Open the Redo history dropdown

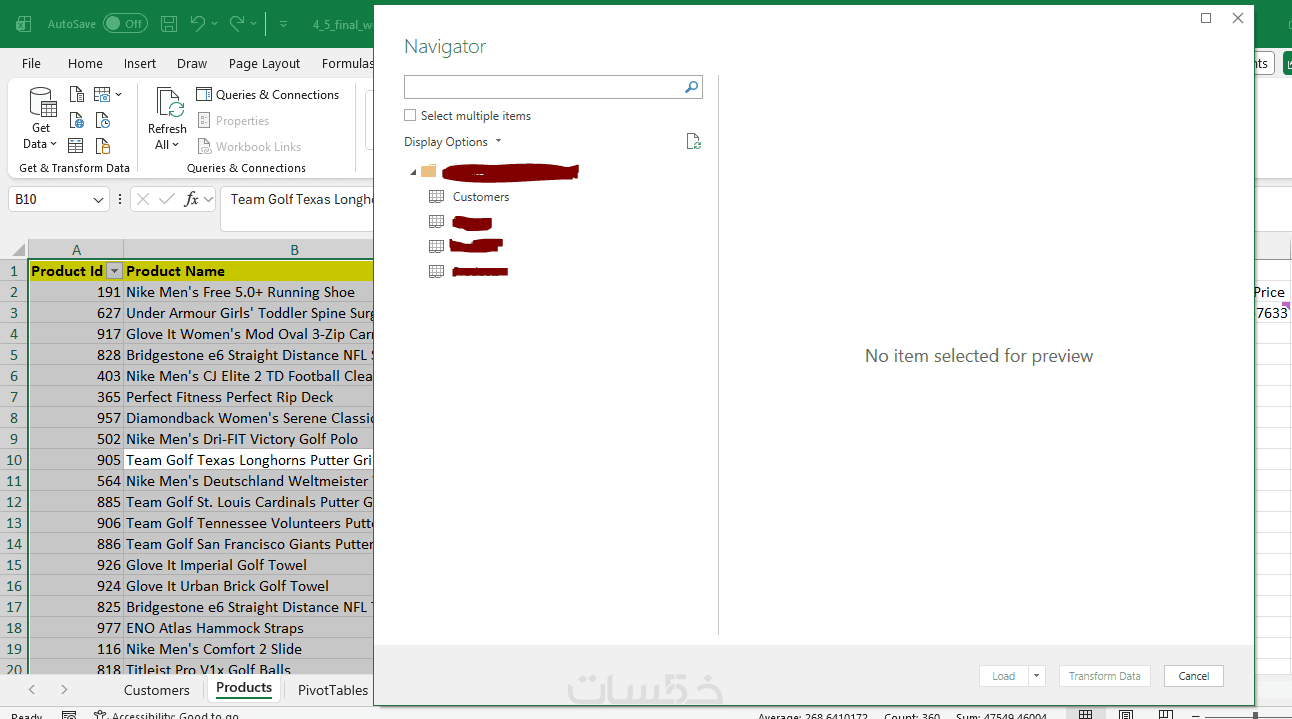pos(253,23)
